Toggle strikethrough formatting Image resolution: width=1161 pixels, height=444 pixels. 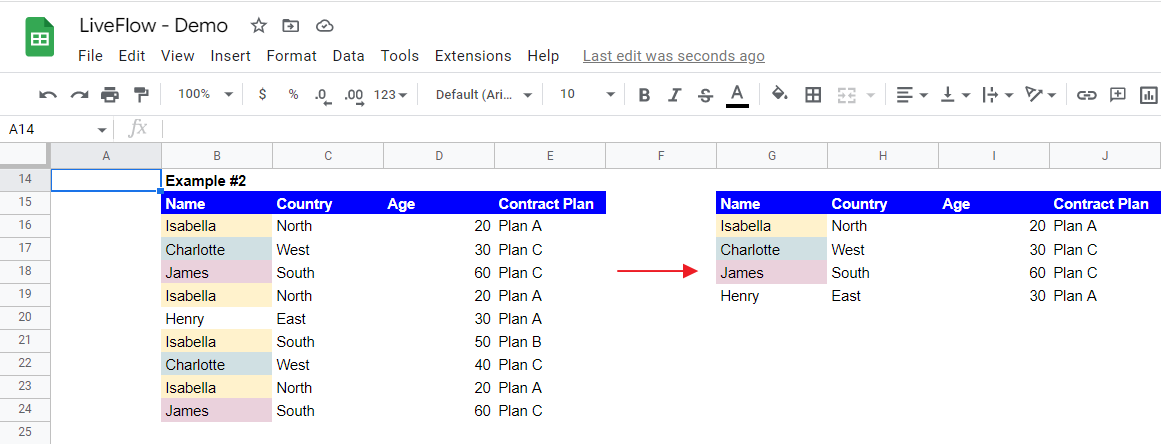point(705,95)
